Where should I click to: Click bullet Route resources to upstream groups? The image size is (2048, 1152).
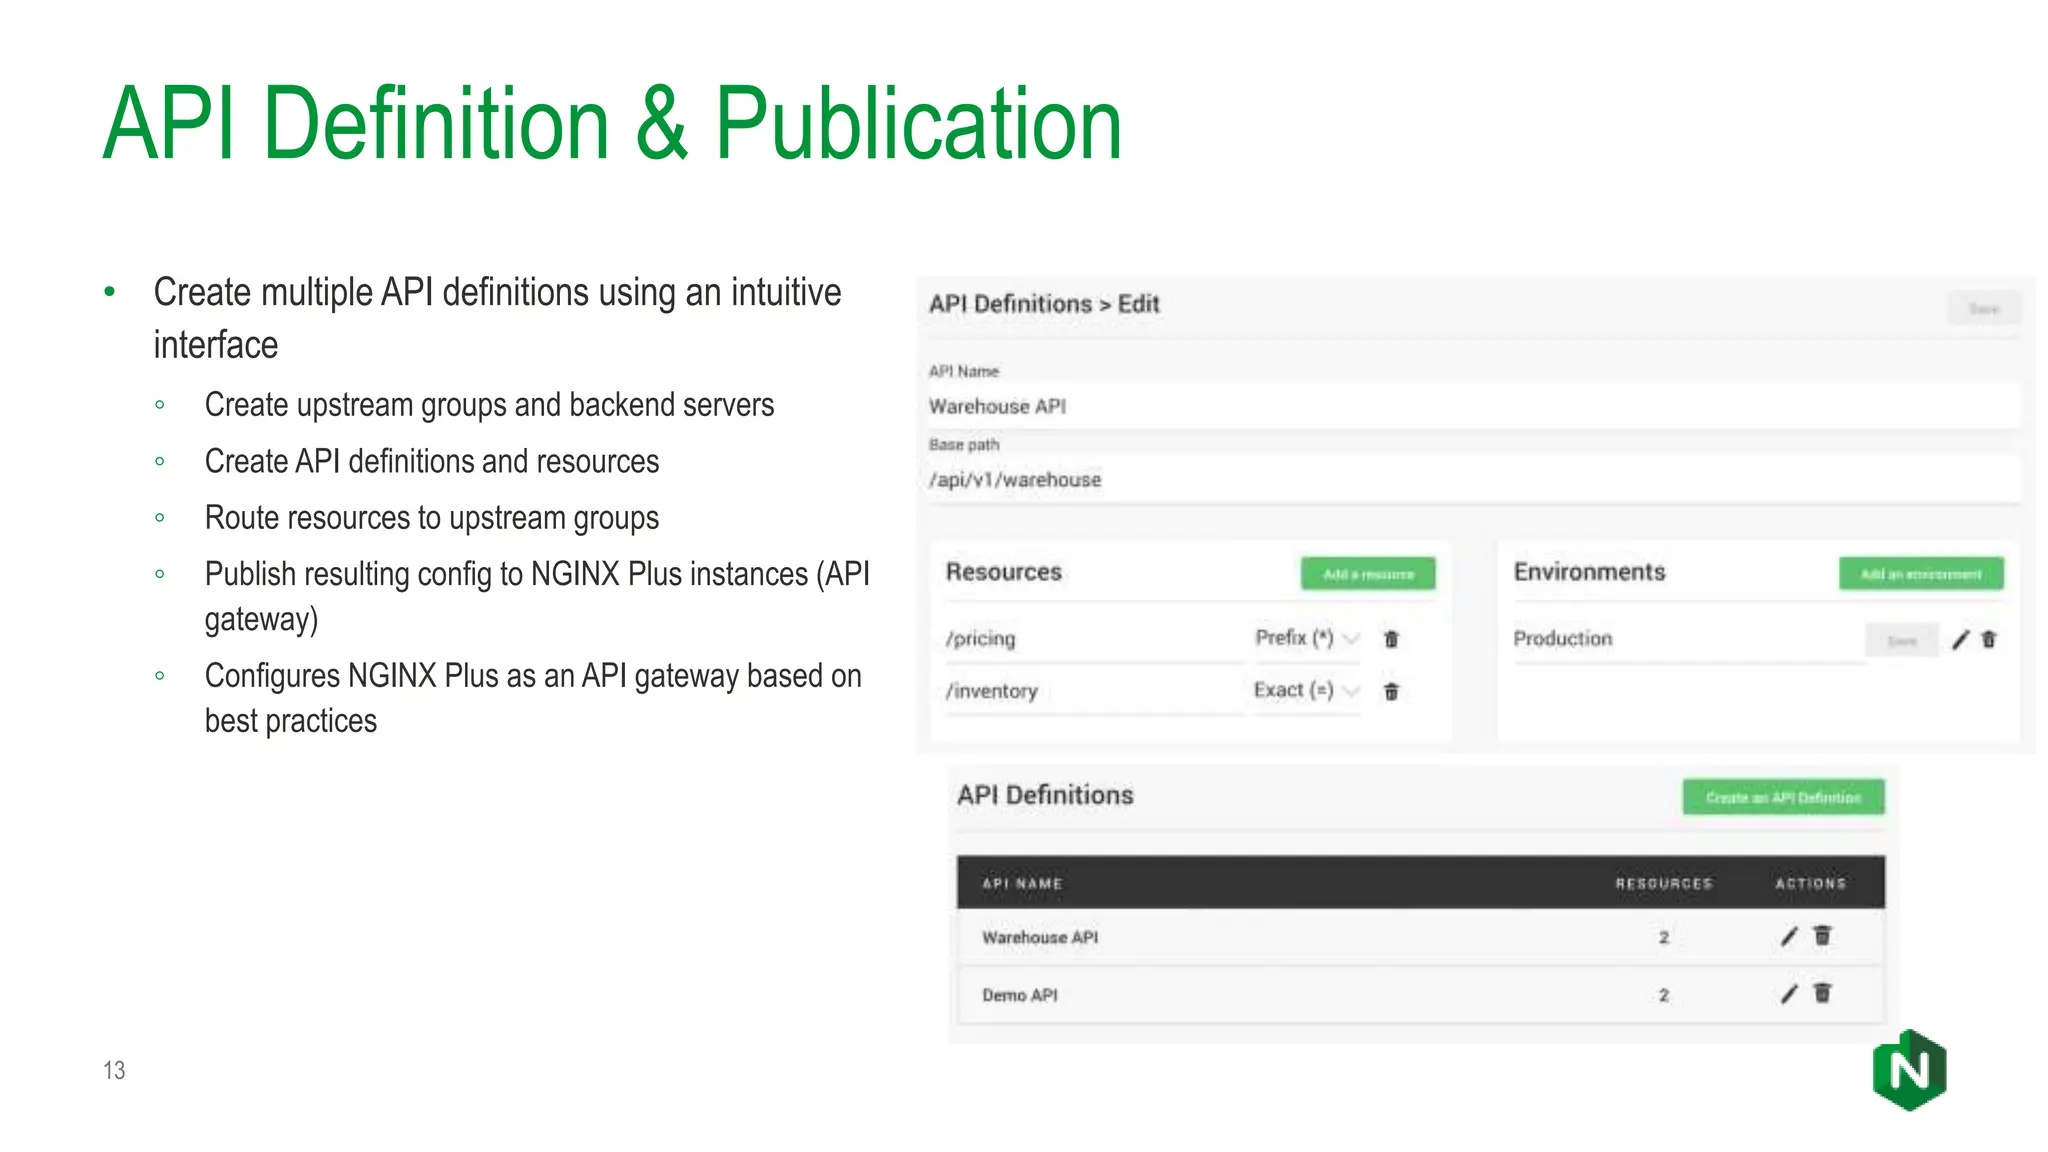432,518
